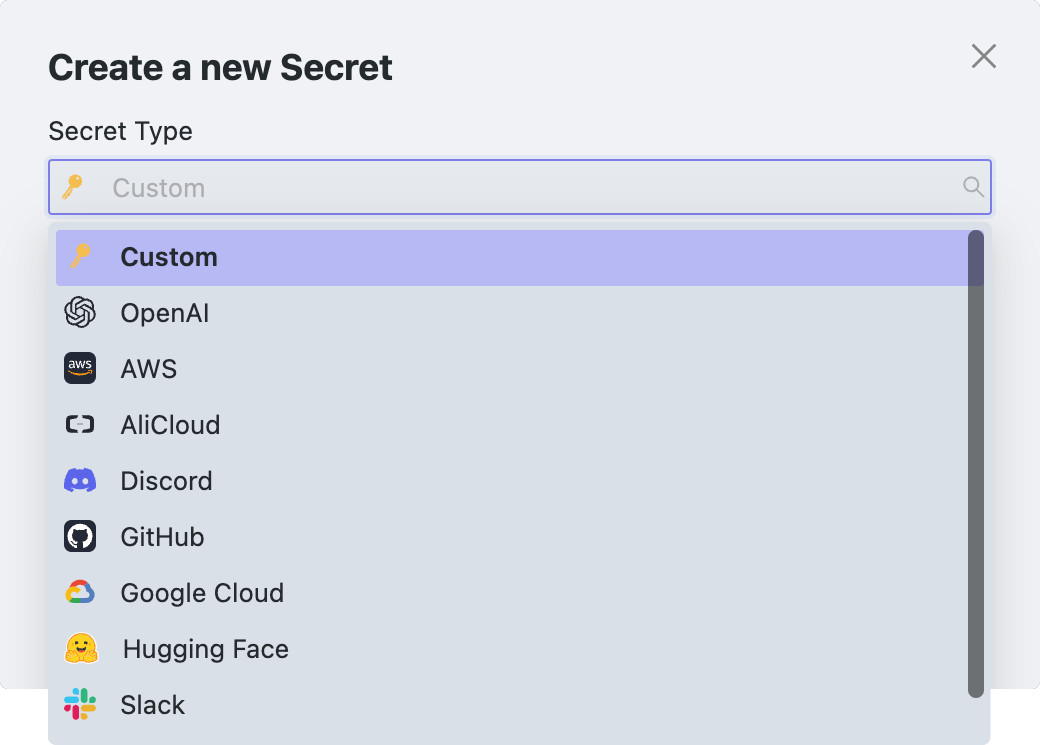Screen dimensions: 1040x745
Task: Choose the Discord secret type
Action: coord(166,481)
